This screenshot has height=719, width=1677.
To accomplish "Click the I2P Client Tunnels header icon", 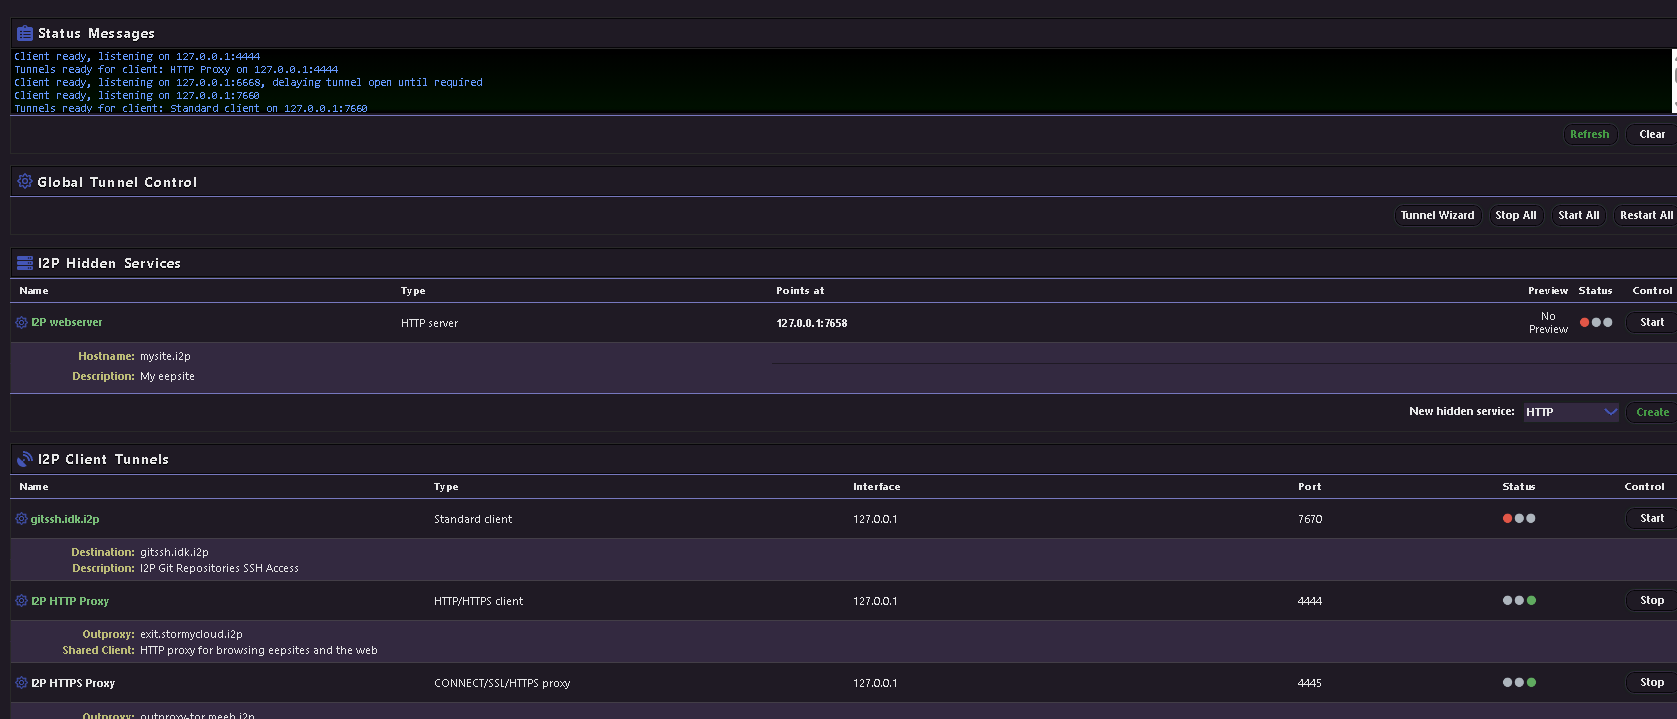I will click(25, 459).
